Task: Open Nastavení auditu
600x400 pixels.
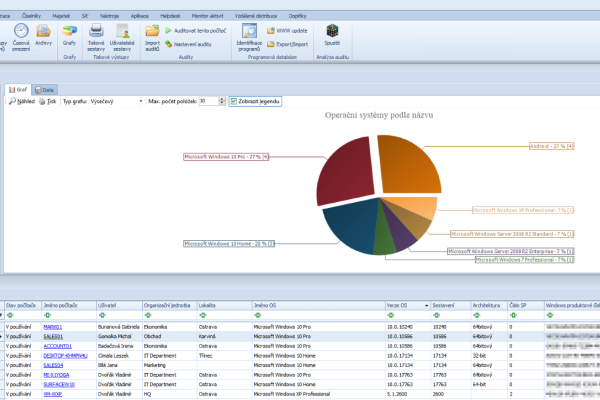Action: point(188,44)
